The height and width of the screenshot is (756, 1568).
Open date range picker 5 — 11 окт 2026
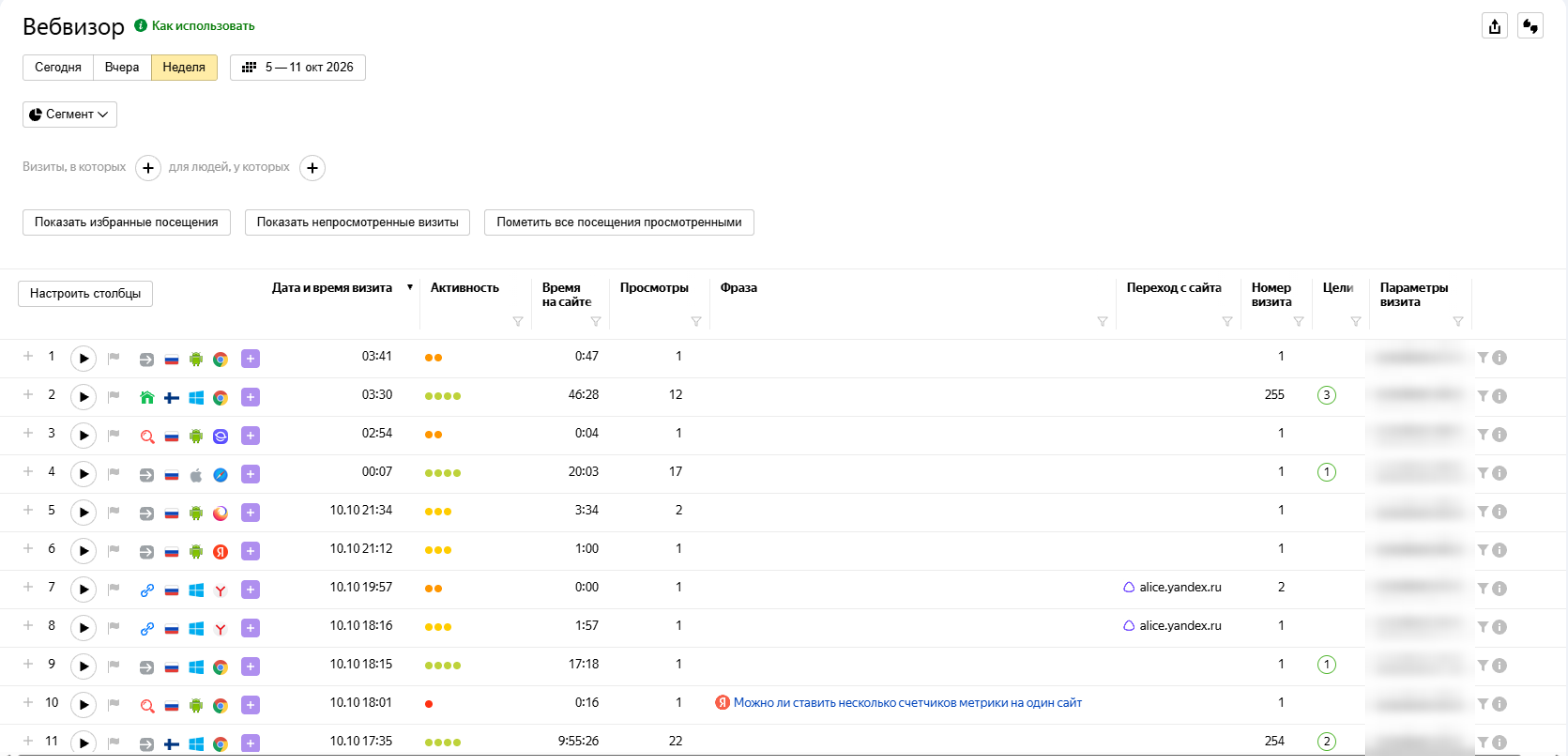[298, 67]
